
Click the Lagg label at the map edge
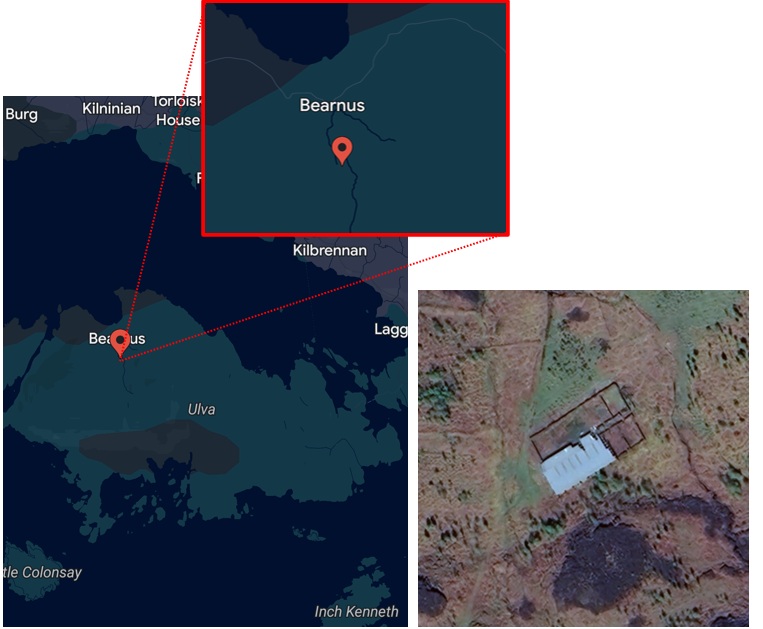tap(391, 329)
